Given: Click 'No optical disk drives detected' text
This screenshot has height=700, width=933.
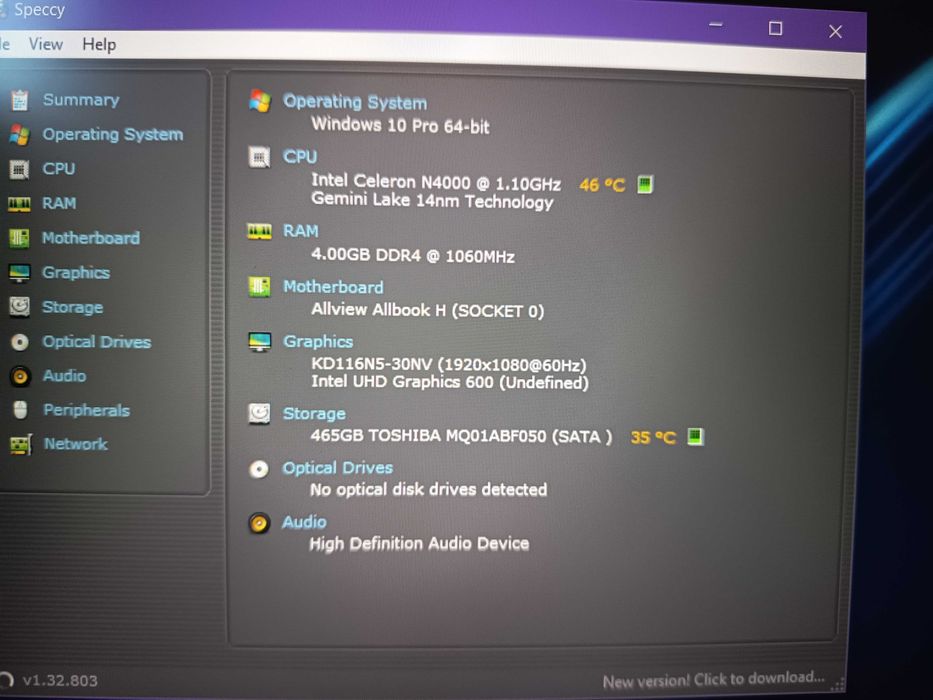Looking at the screenshot, I should tap(428, 490).
